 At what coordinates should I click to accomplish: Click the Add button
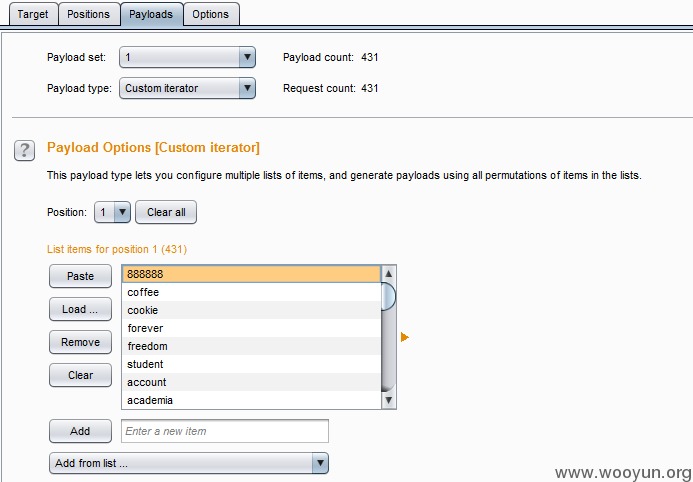(x=80, y=431)
